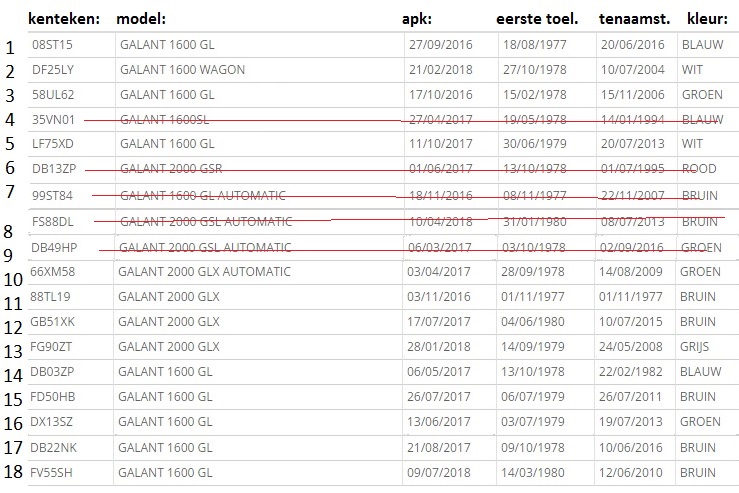Click the "kenteken:" column header
The image size is (739, 493).
point(64,19)
